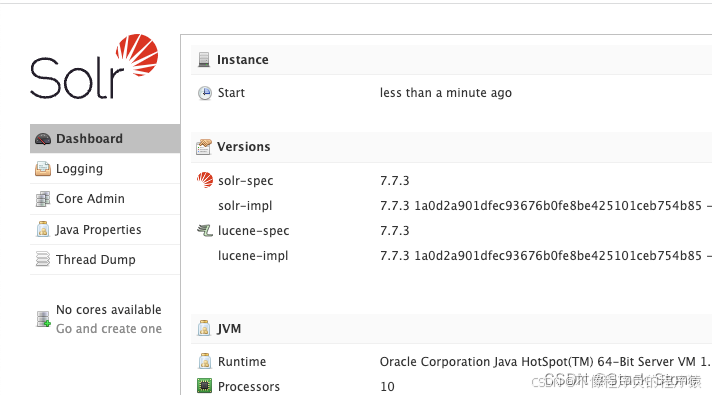The image size is (712, 395).
Task: Click the Start label
Action: pyautogui.click(x=231, y=93)
